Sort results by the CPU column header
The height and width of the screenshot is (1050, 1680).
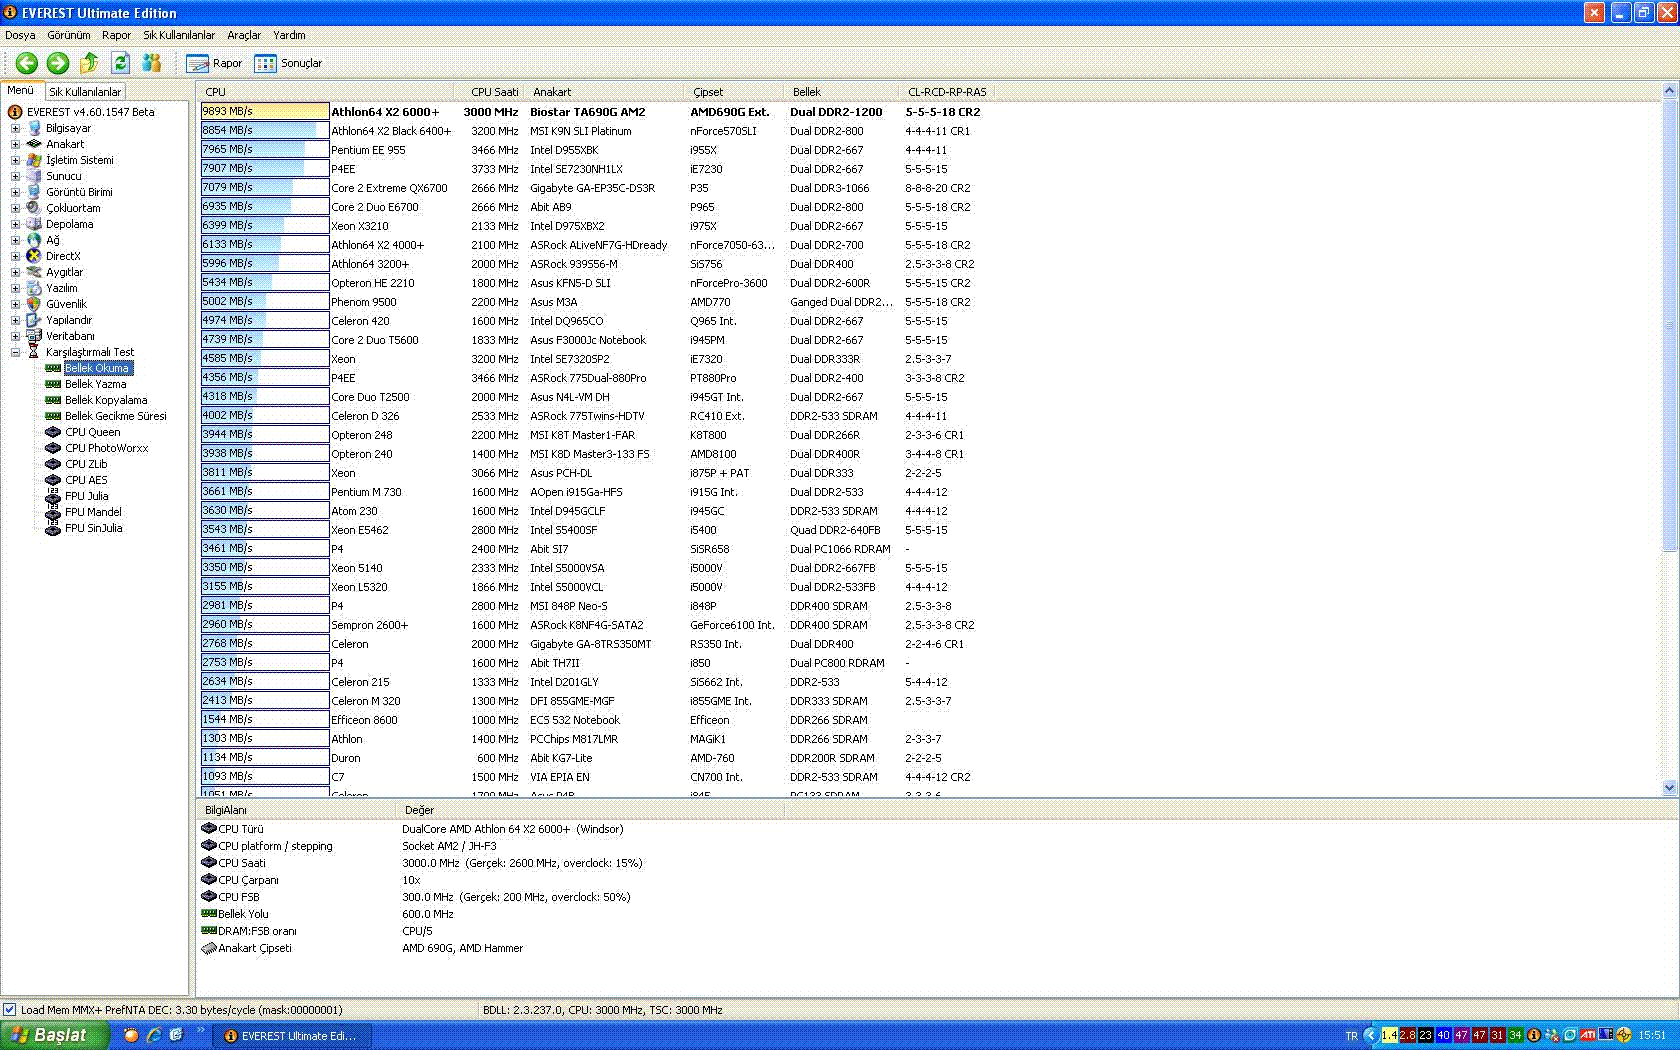click(329, 92)
